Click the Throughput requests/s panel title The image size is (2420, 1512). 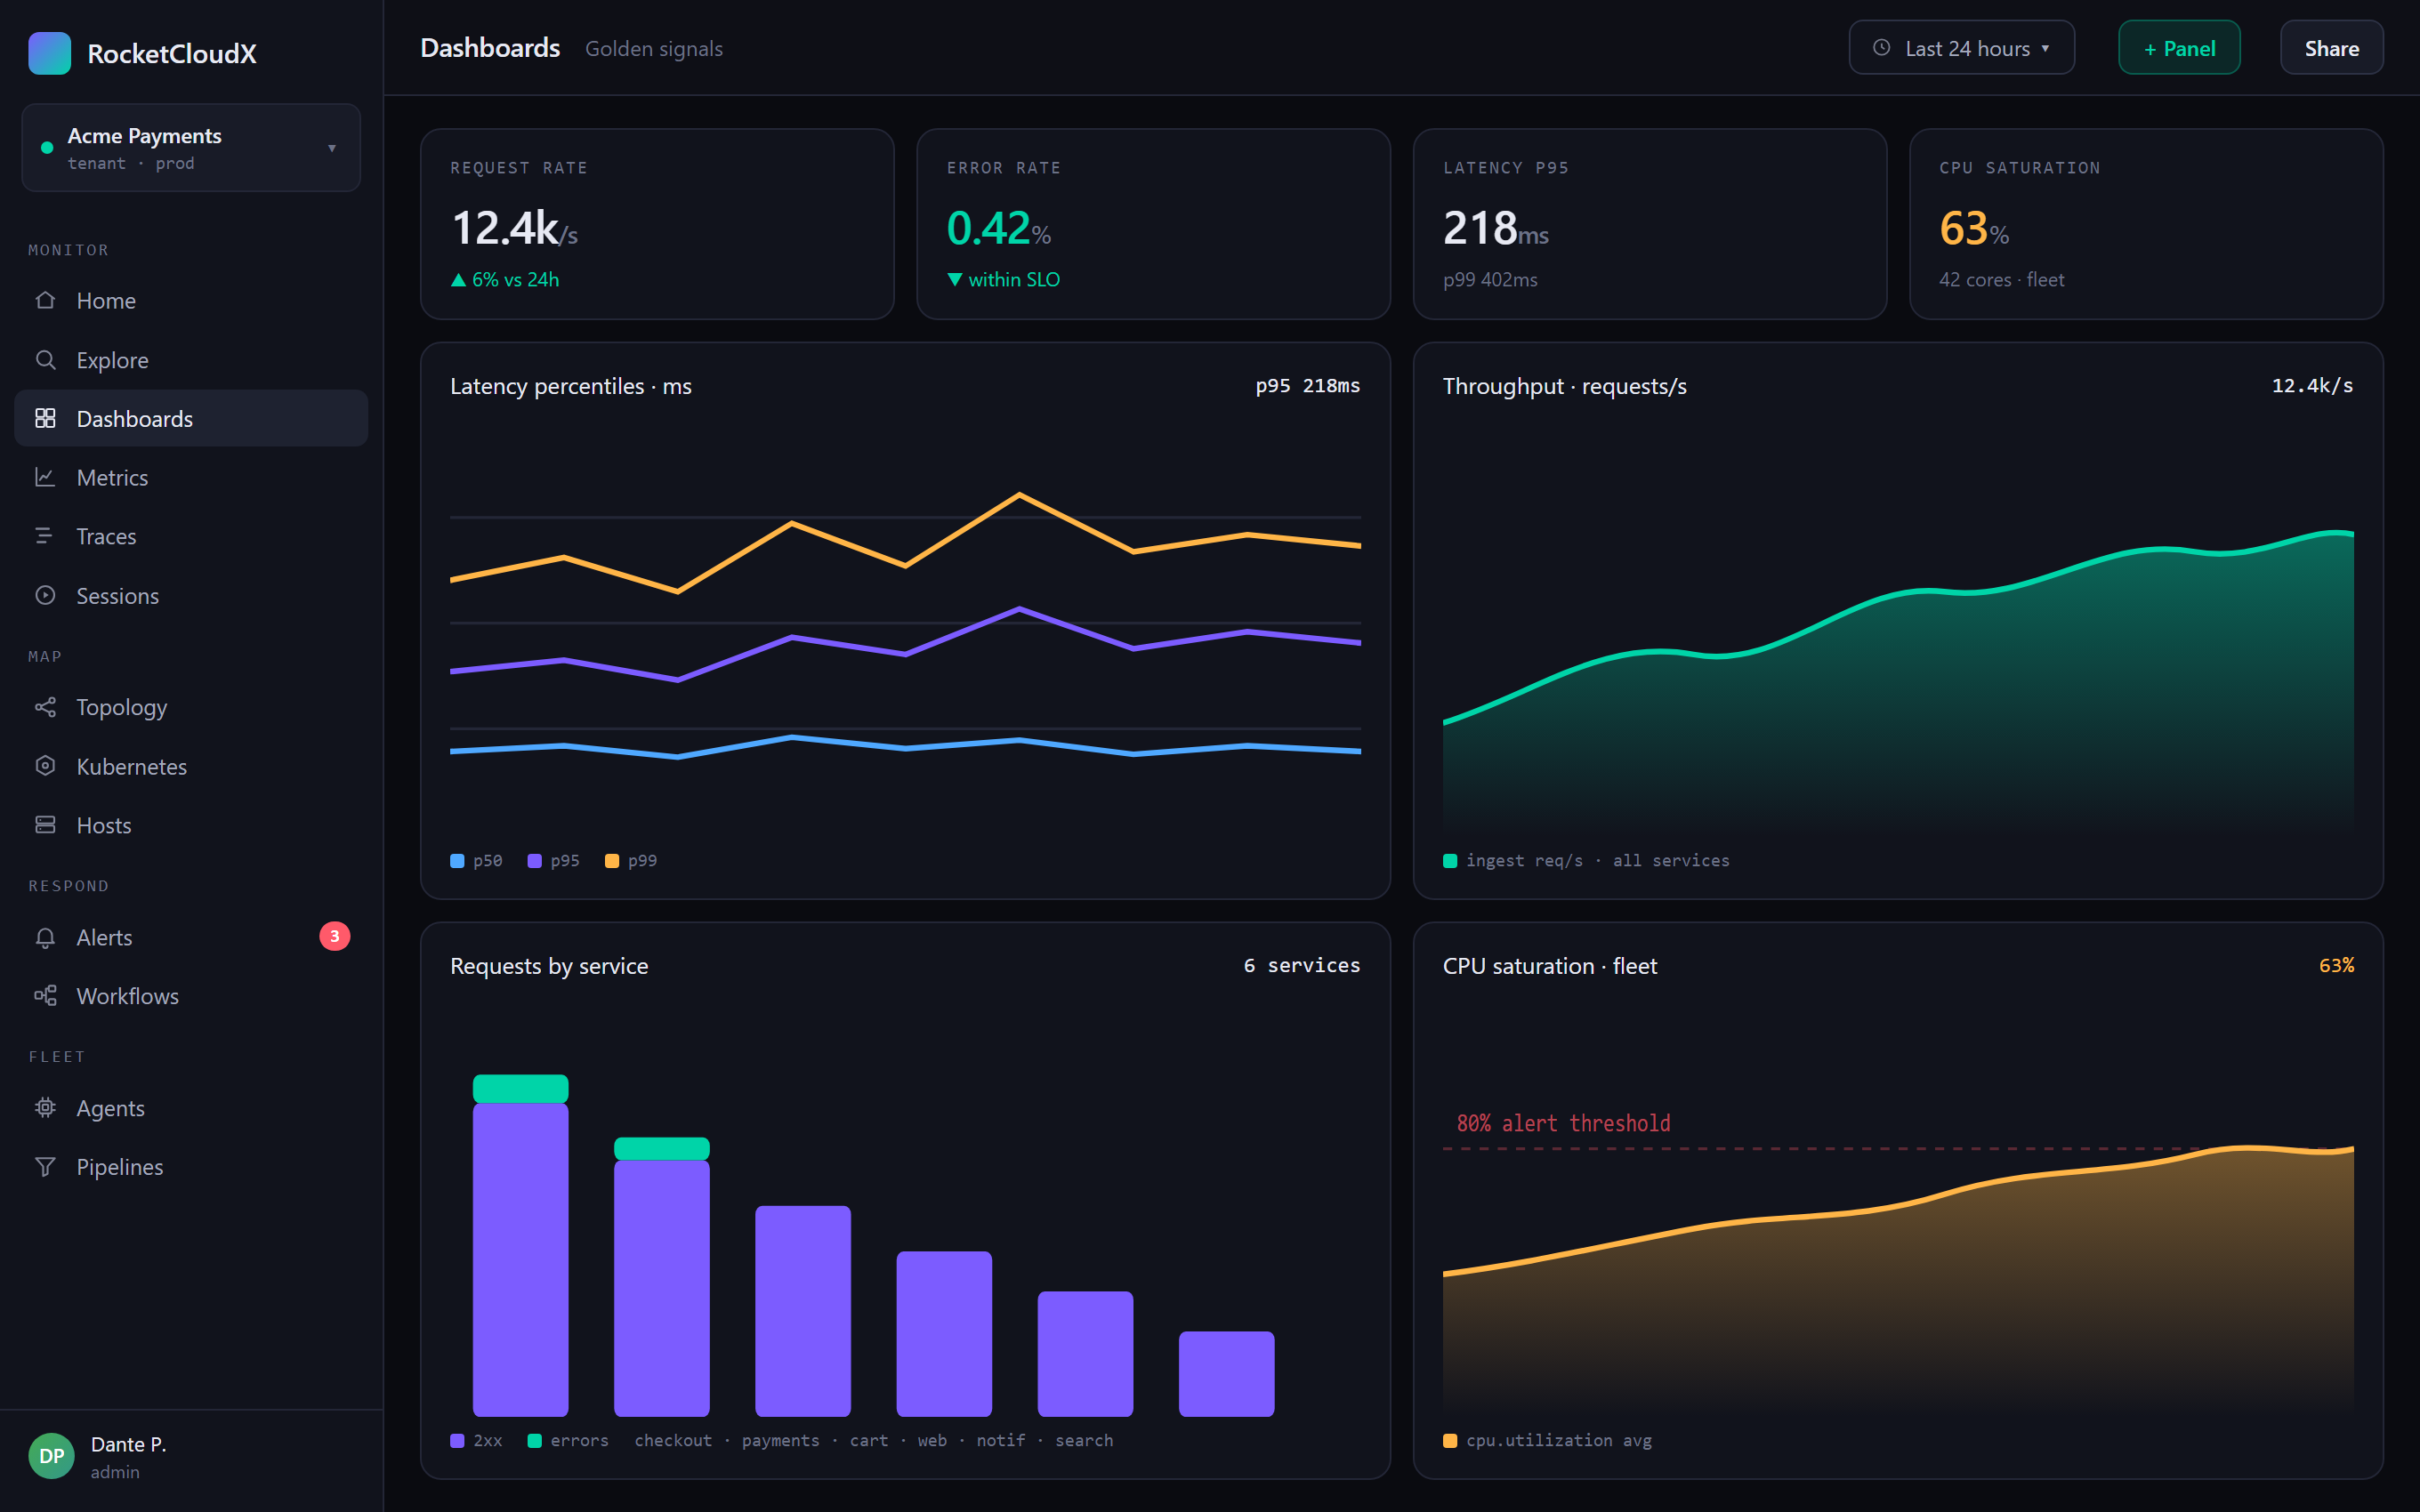[1564, 386]
